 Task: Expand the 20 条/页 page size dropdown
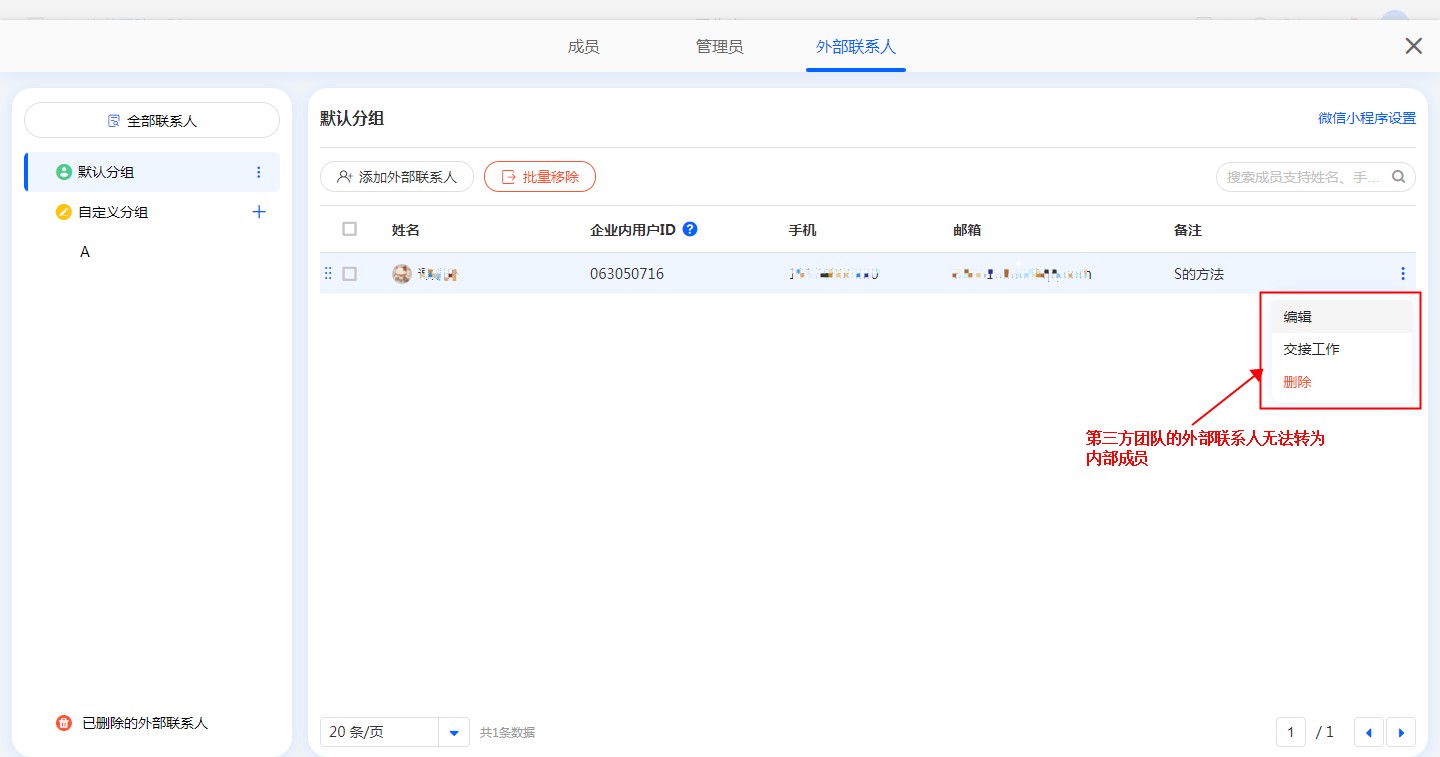454,732
